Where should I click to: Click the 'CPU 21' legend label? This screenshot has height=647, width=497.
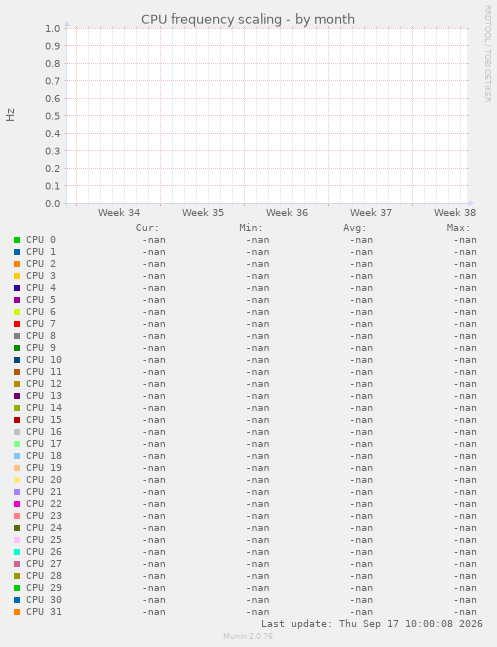[44, 492]
